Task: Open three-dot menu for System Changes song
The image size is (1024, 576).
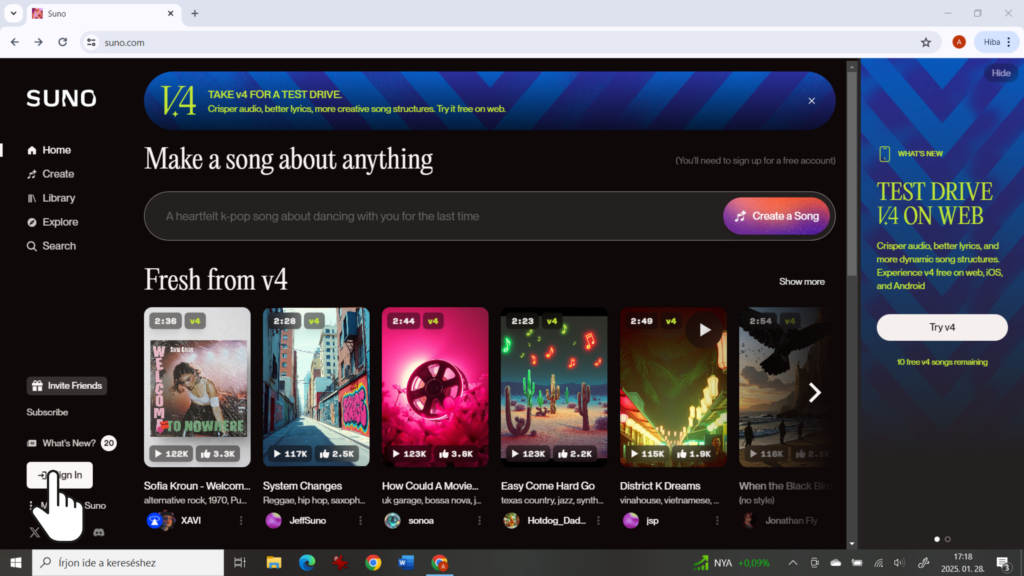Action: (x=360, y=520)
